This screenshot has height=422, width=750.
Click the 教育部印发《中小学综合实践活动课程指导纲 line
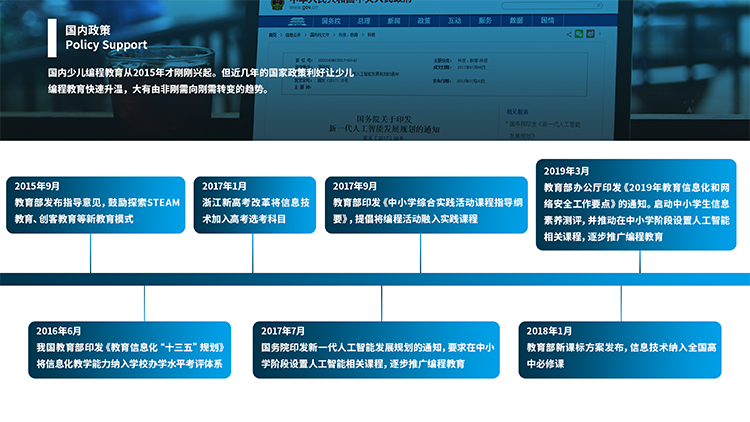pos(428,202)
